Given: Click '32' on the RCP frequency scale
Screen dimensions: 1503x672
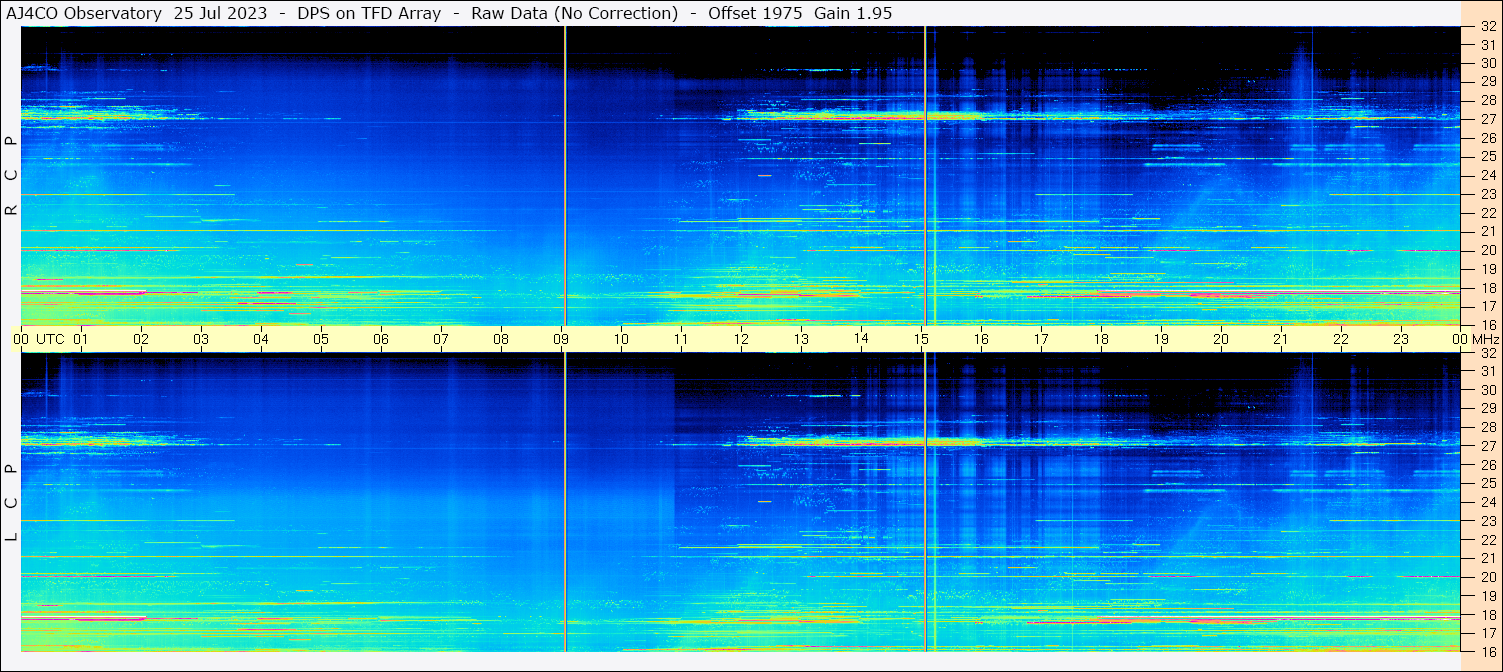Looking at the screenshot, I should [x=1488, y=27].
